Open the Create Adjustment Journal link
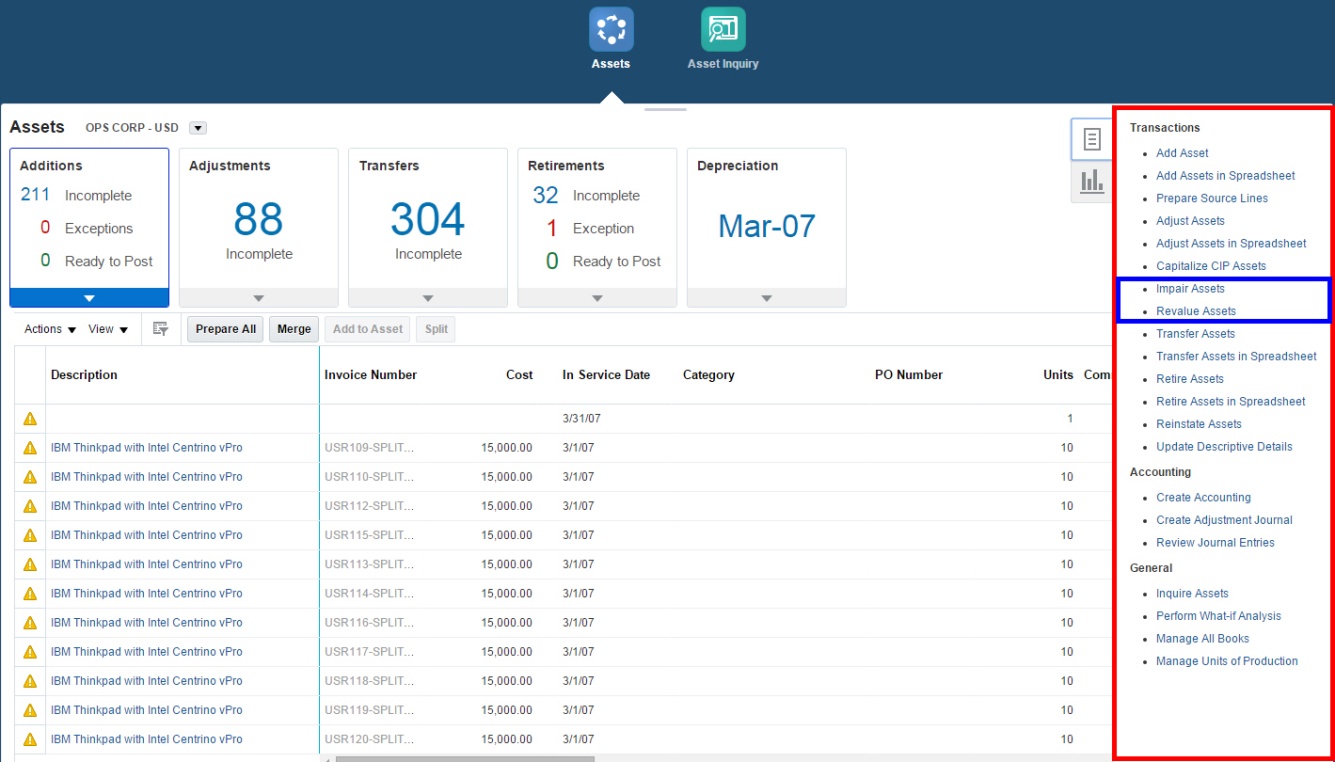 (x=1224, y=520)
